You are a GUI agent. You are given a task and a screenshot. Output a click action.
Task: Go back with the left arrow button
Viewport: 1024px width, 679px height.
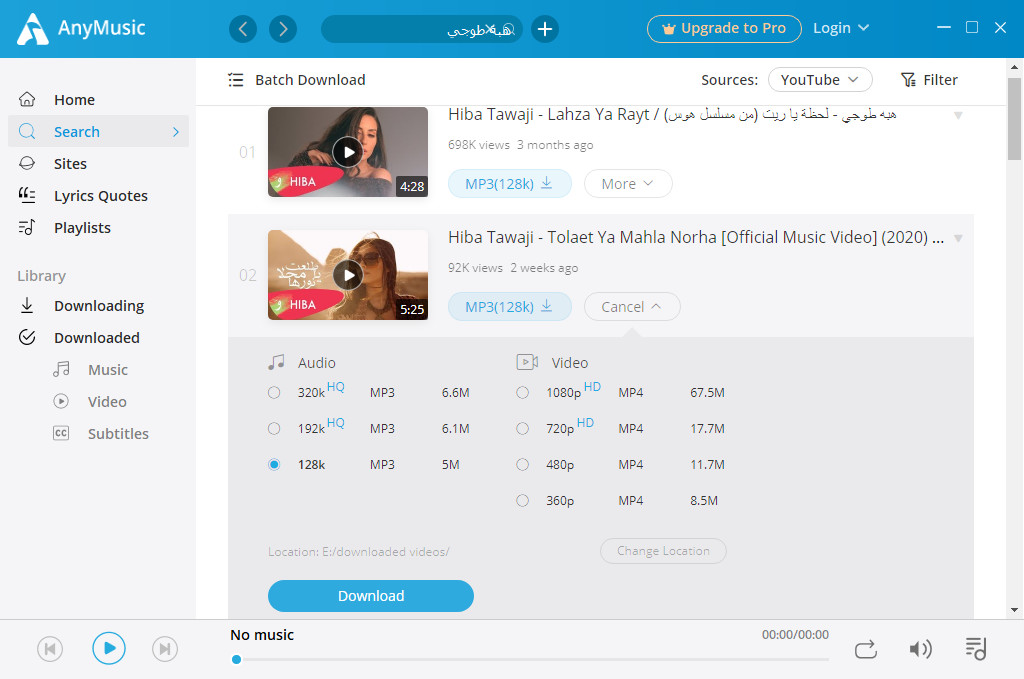[243, 29]
